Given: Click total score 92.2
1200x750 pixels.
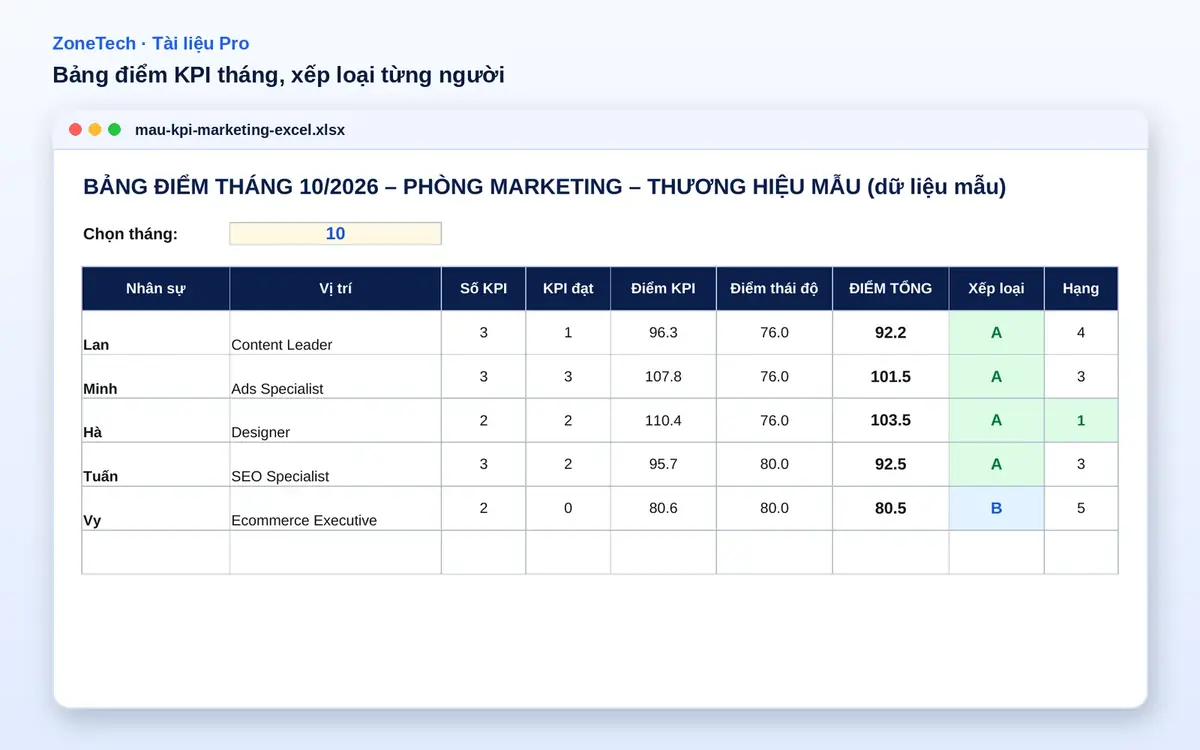Looking at the screenshot, I should [890, 333].
